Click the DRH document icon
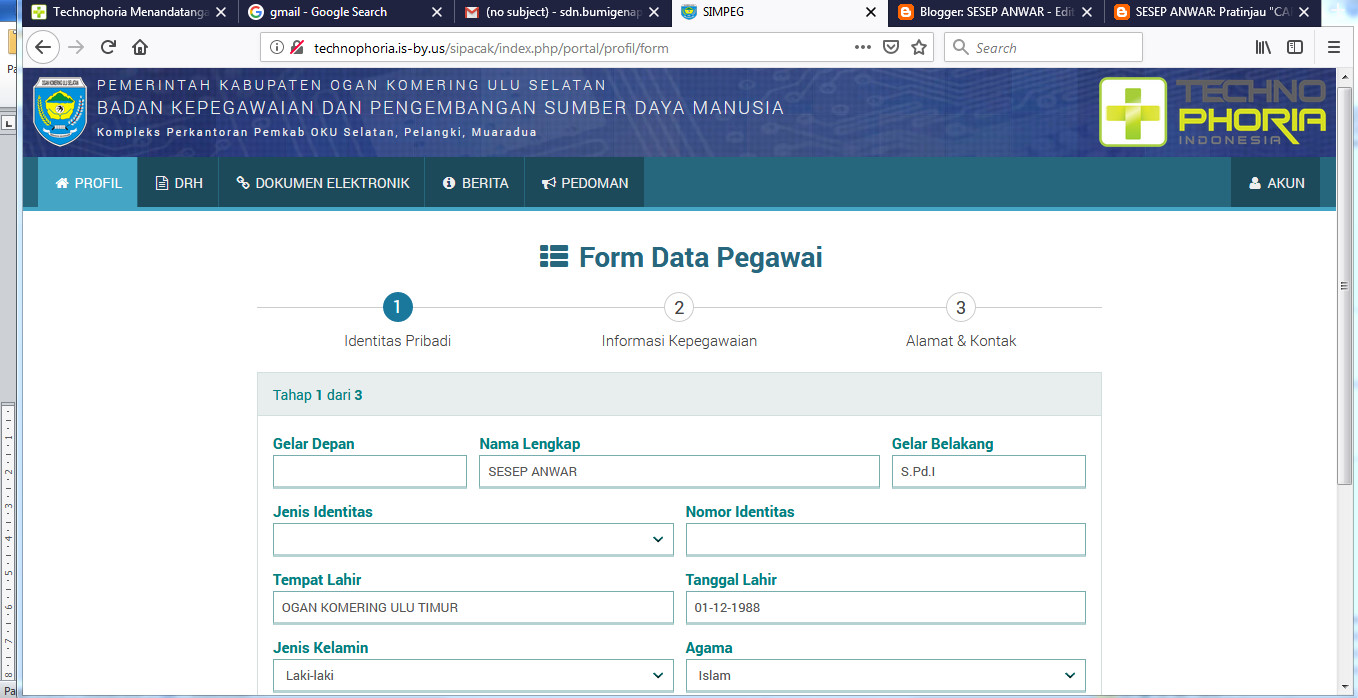 tap(160, 182)
